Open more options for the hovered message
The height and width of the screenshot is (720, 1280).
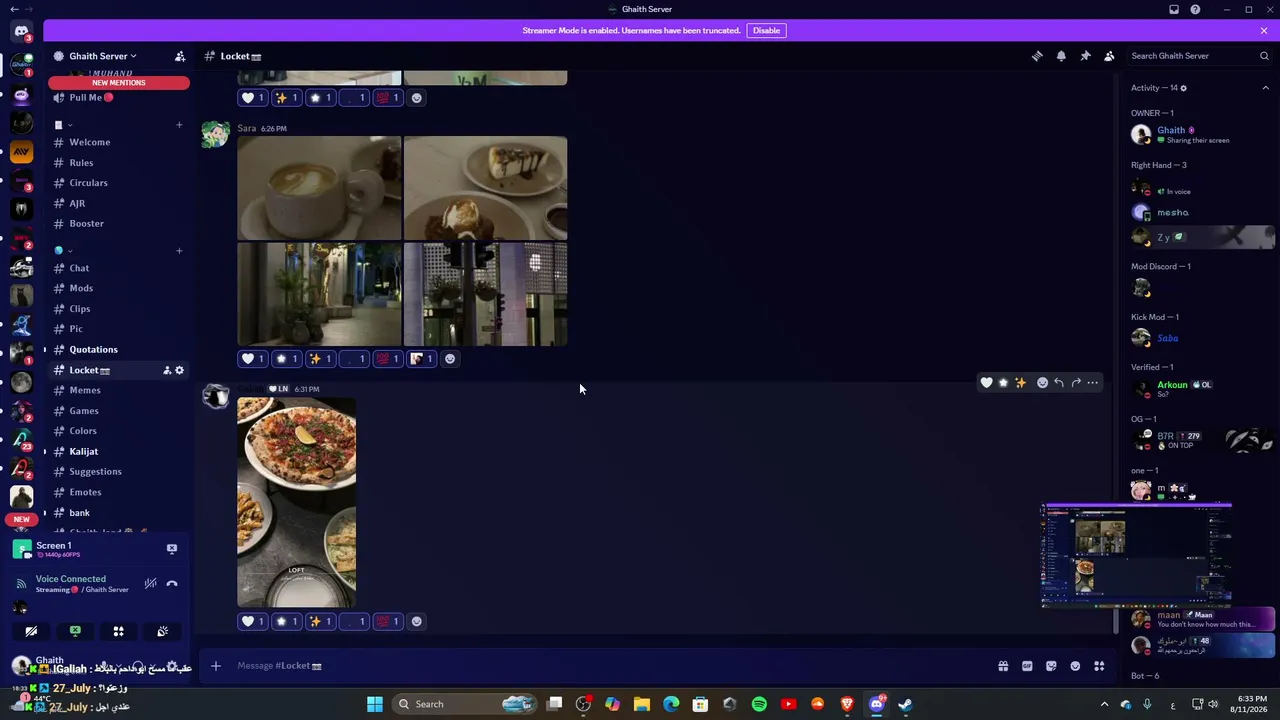1093,383
